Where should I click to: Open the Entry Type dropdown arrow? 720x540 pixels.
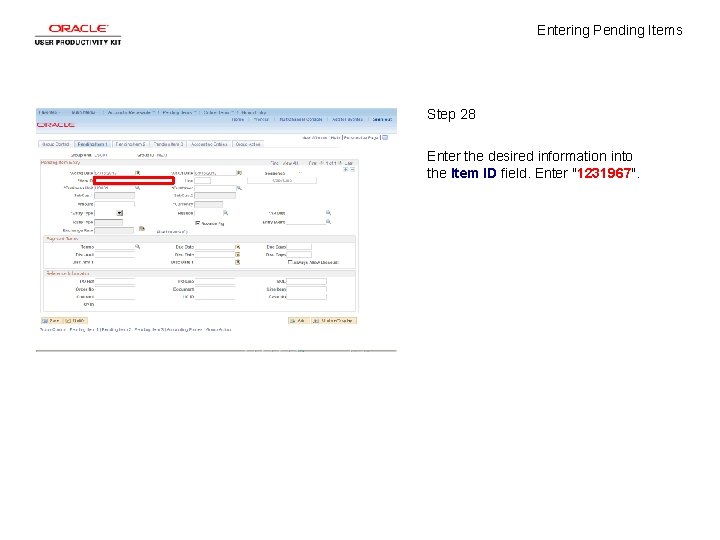click(x=119, y=213)
